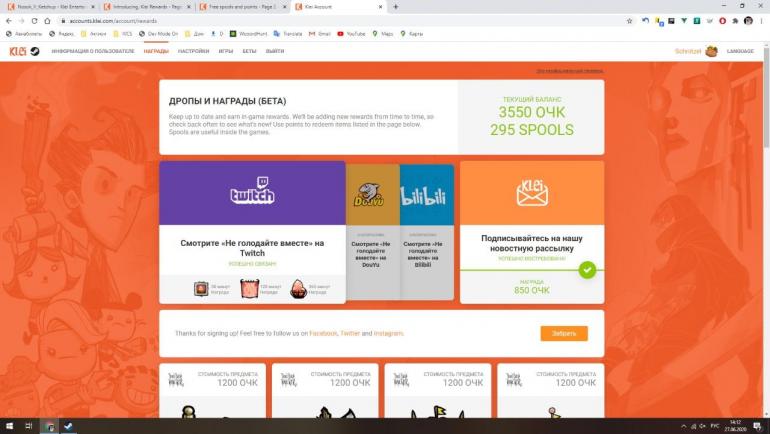Open the Chrome three-dot menu

pos(762,21)
